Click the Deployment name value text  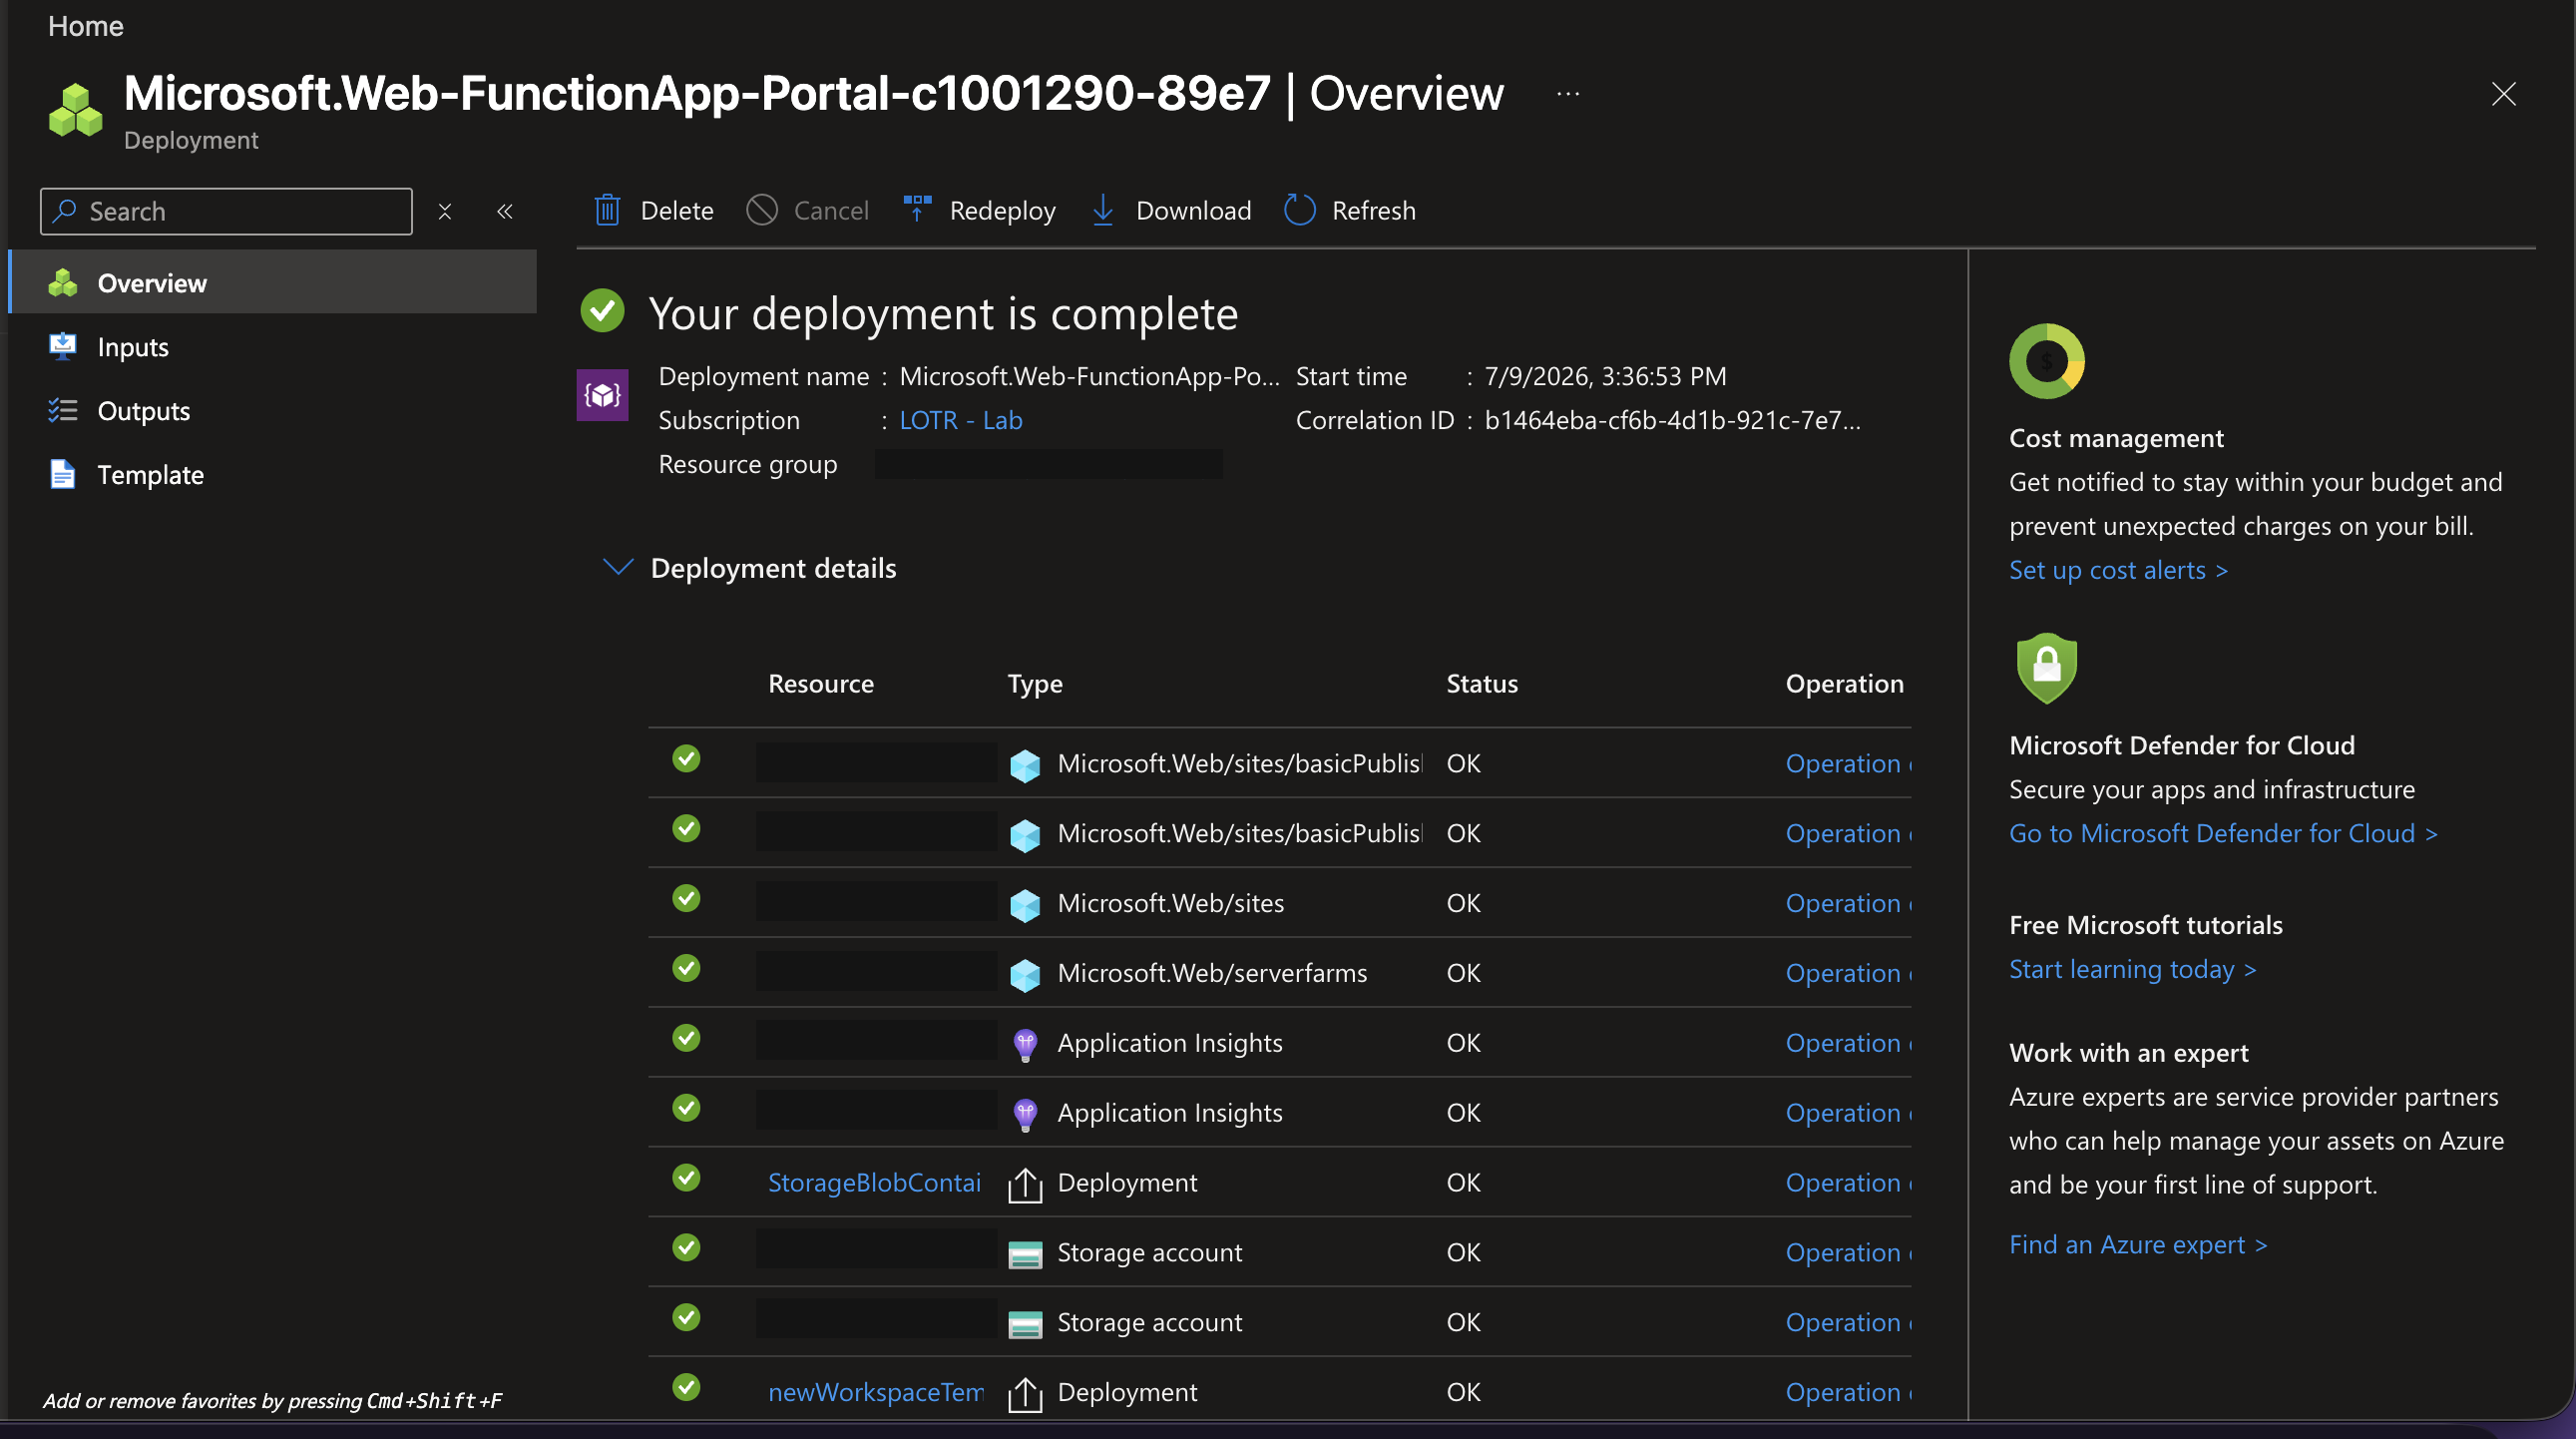pyautogui.click(x=1089, y=376)
